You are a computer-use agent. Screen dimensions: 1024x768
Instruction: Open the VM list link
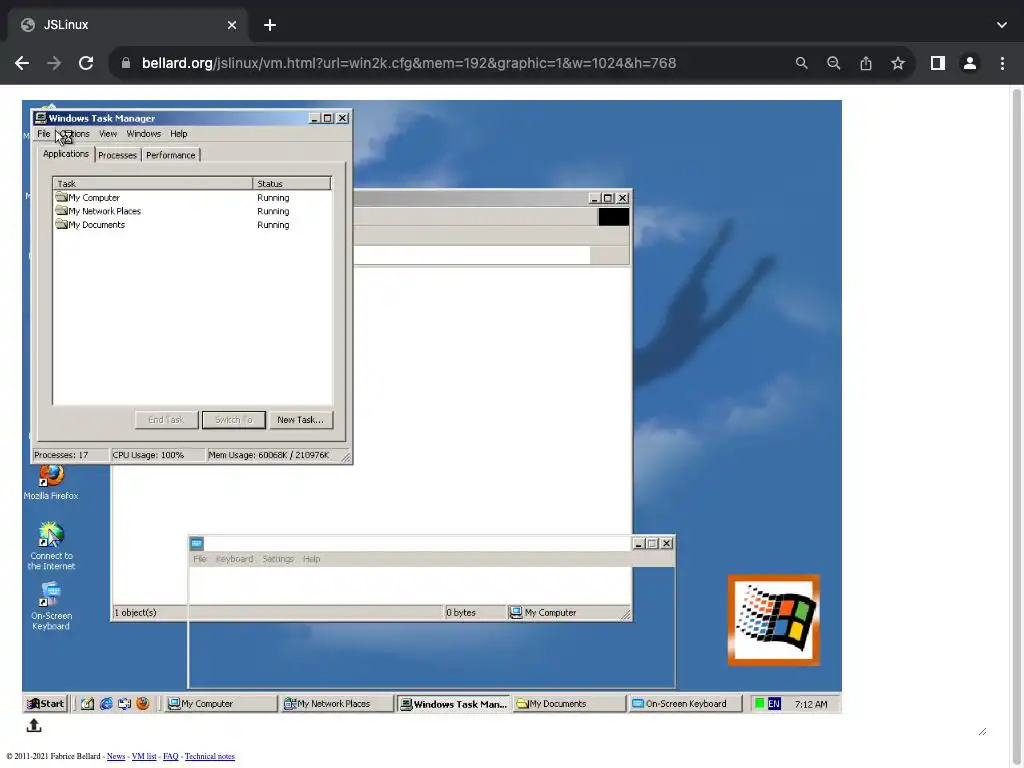(x=144, y=756)
